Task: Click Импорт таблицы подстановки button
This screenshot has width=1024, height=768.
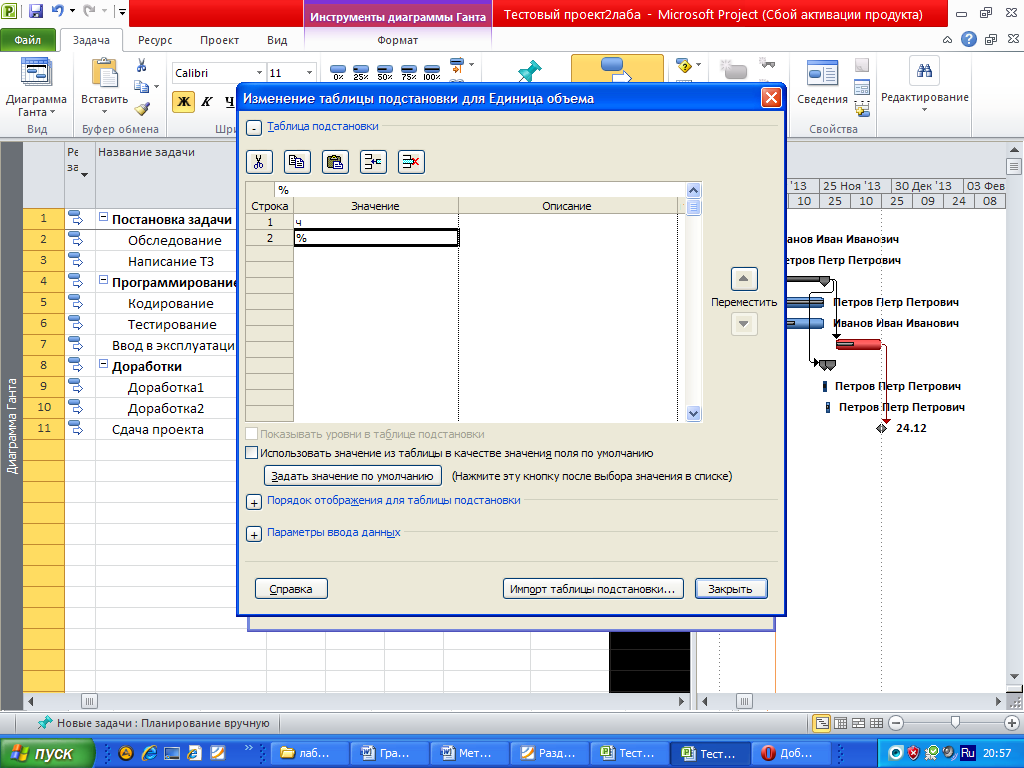Action: tap(593, 588)
